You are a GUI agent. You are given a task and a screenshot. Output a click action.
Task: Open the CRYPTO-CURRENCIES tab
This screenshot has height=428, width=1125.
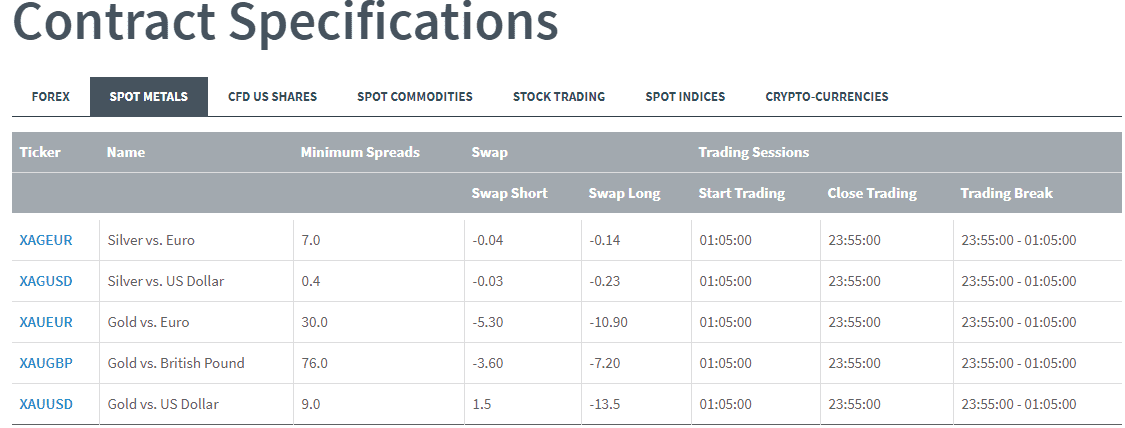click(827, 97)
